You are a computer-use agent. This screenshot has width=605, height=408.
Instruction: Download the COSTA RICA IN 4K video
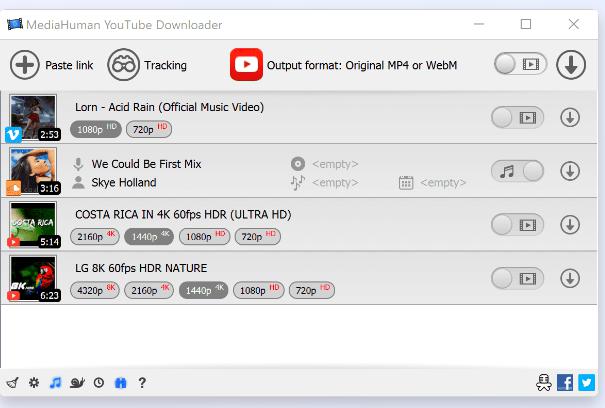[570, 225]
